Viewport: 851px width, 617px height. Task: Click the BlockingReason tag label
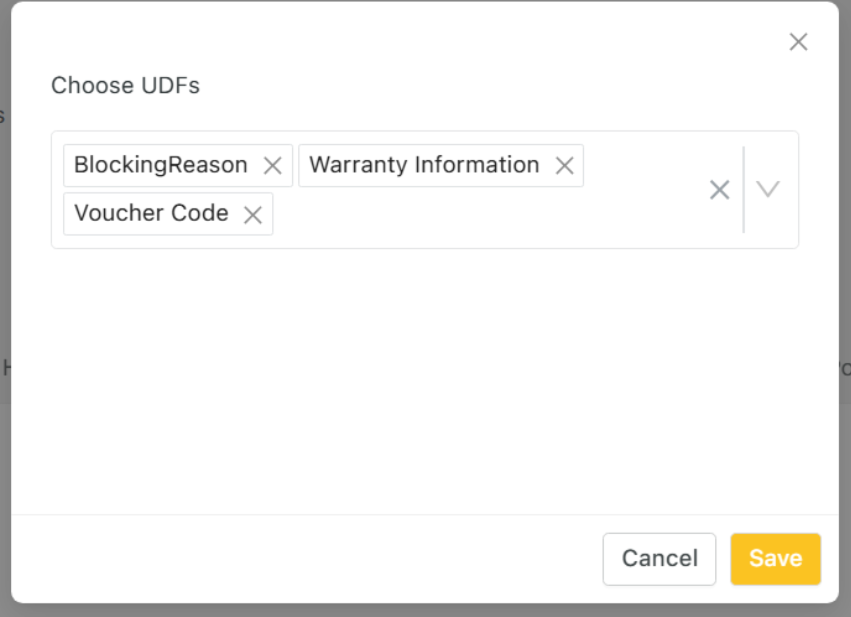tap(161, 165)
